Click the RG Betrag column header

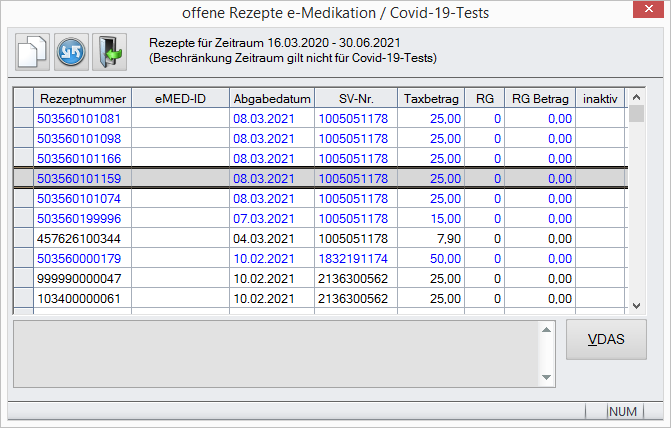pos(540,98)
